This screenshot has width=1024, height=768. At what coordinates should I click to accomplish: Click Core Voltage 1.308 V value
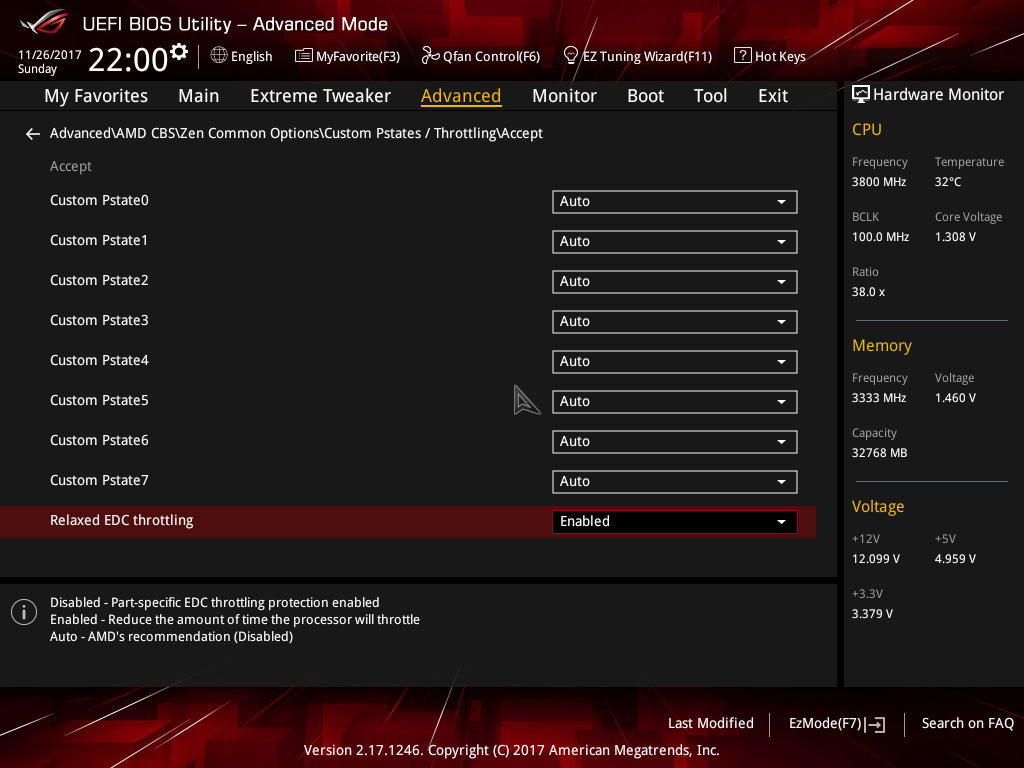tap(955, 237)
